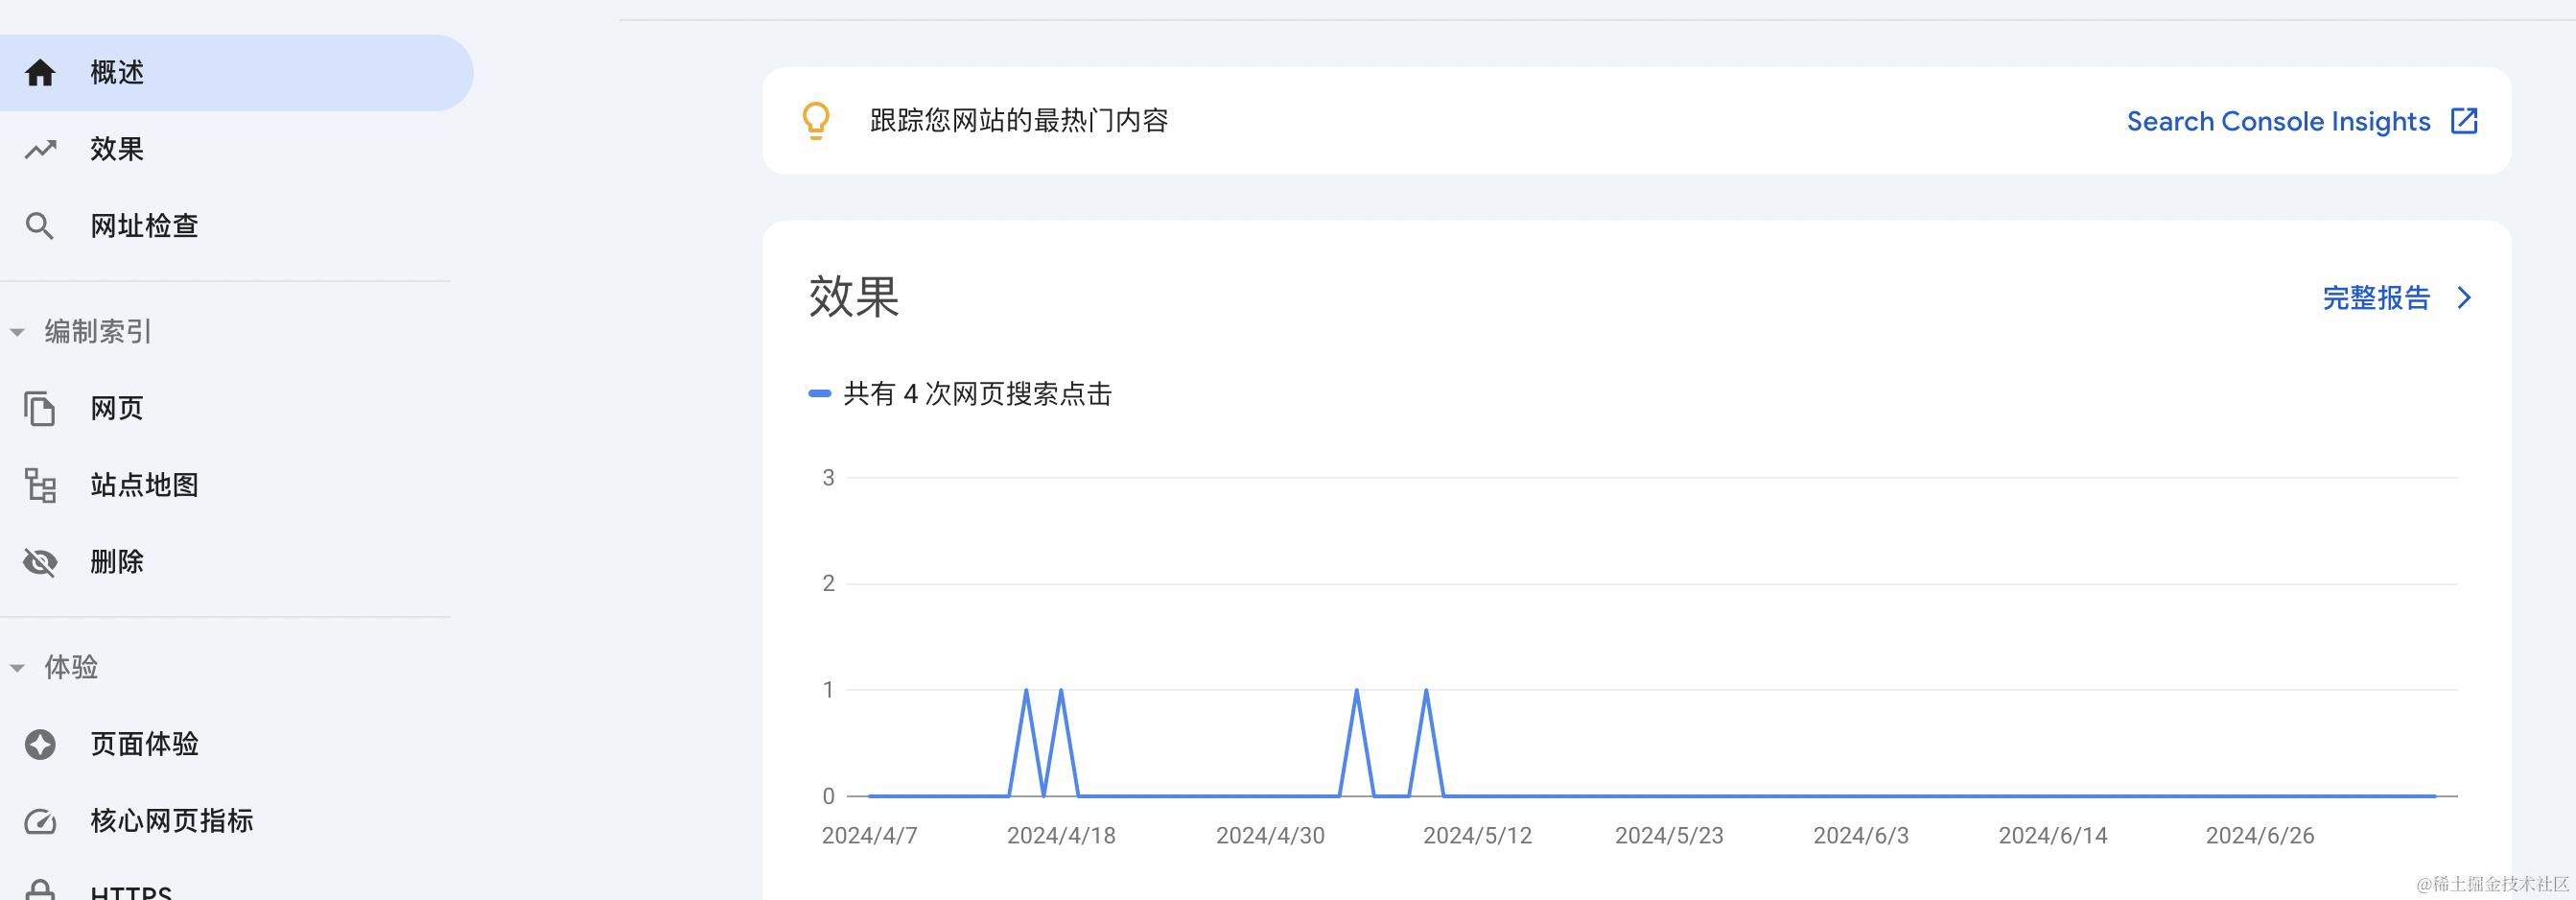Click the 2024/5/23 date label
This screenshot has width=2576, height=900.
click(x=1670, y=836)
